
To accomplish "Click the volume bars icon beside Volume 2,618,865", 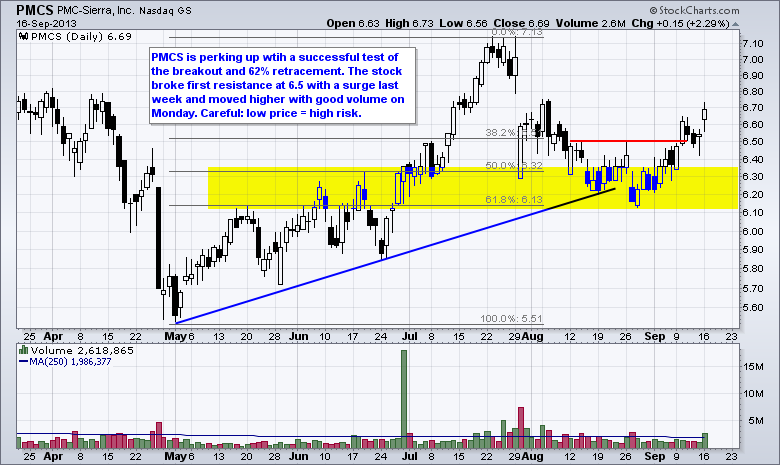I will tap(23, 350).
